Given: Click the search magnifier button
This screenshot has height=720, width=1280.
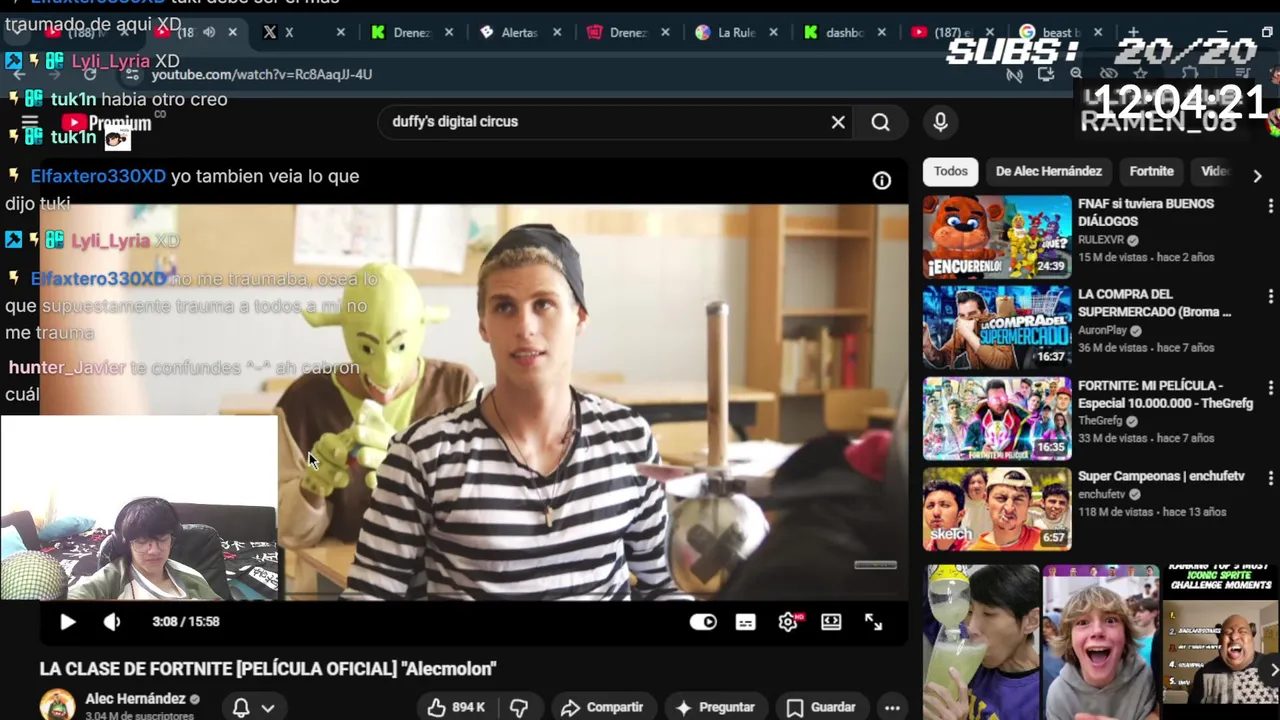Looking at the screenshot, I should click(x=880, y=122).
